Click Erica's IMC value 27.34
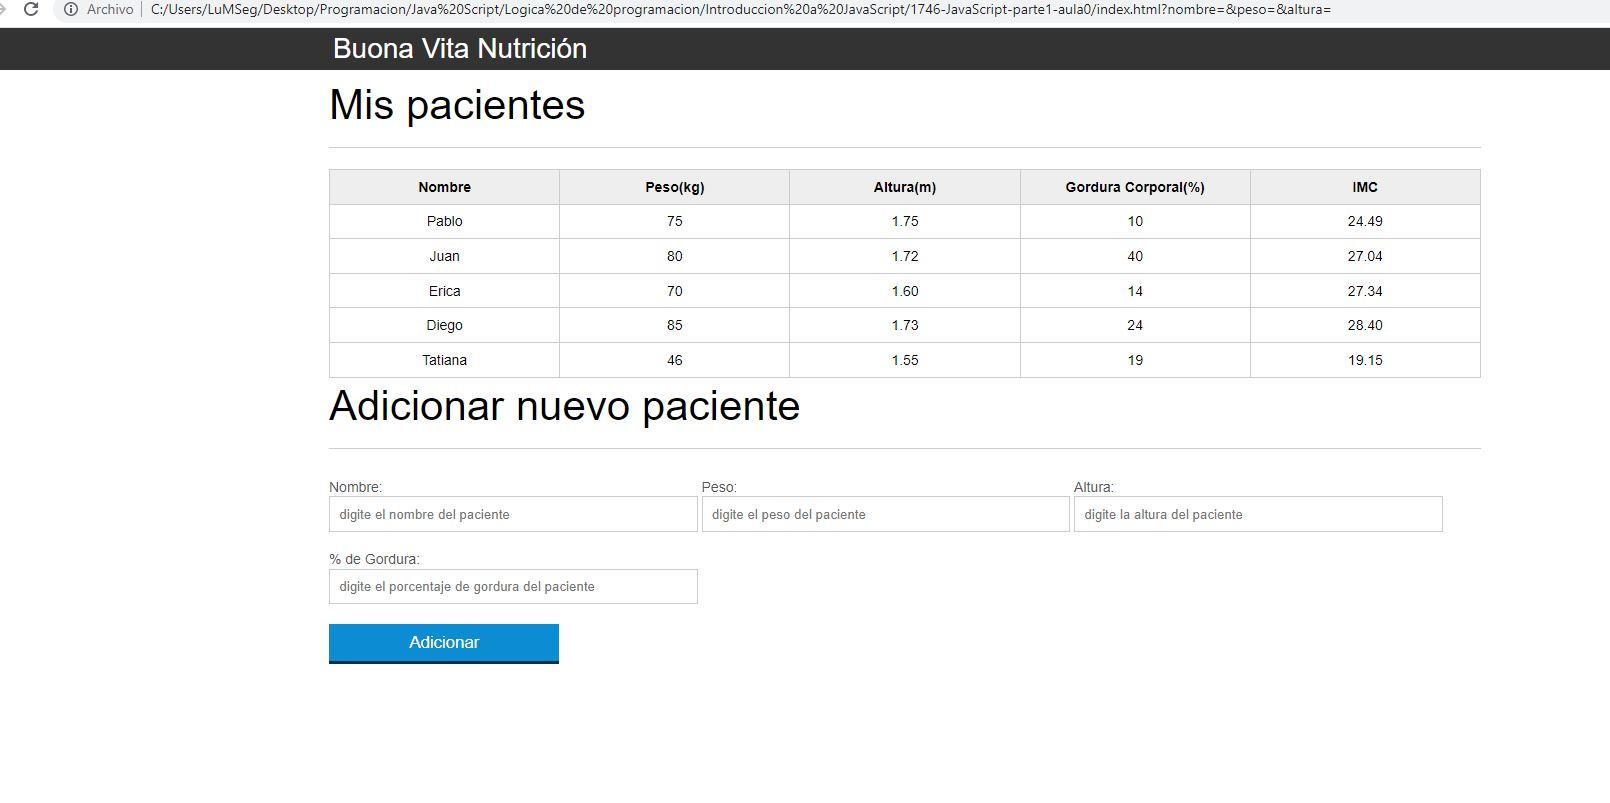The image size is (1610, 803). [x=1365, y=291]
